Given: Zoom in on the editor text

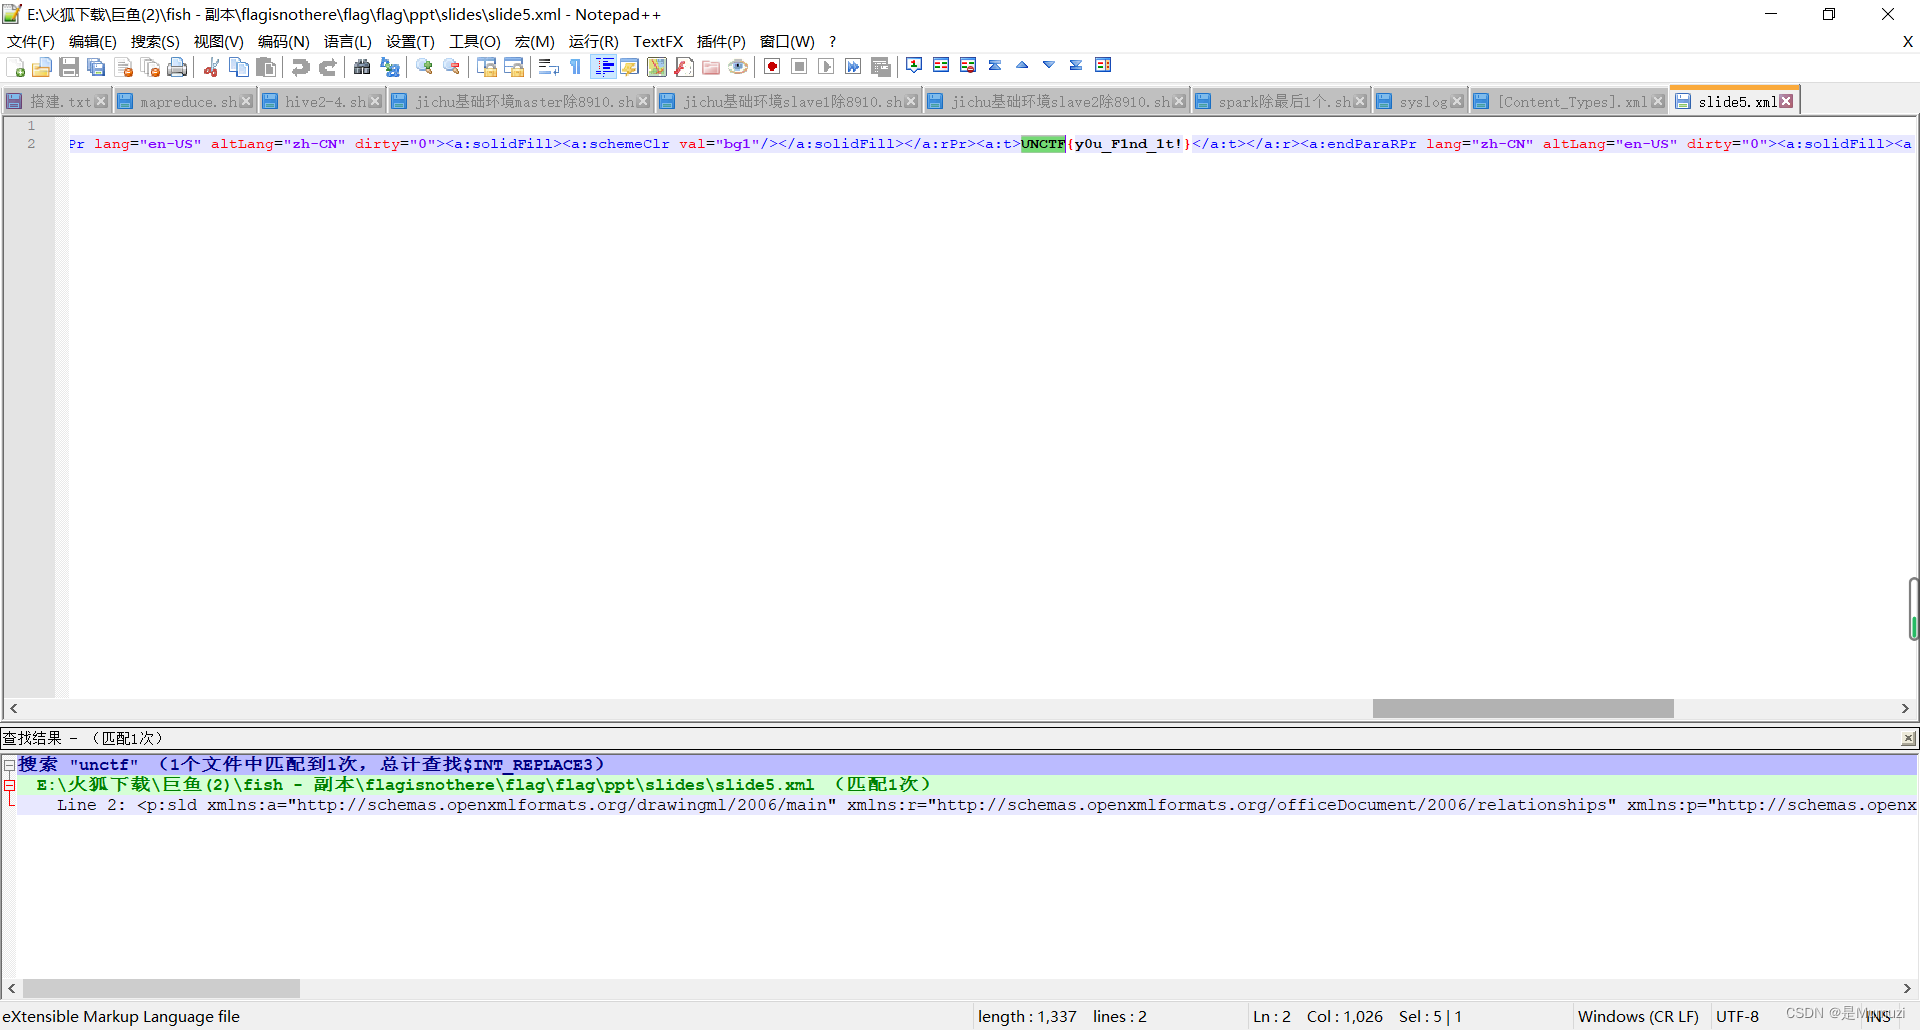Looking at the screenshot, I should [425, 67].
